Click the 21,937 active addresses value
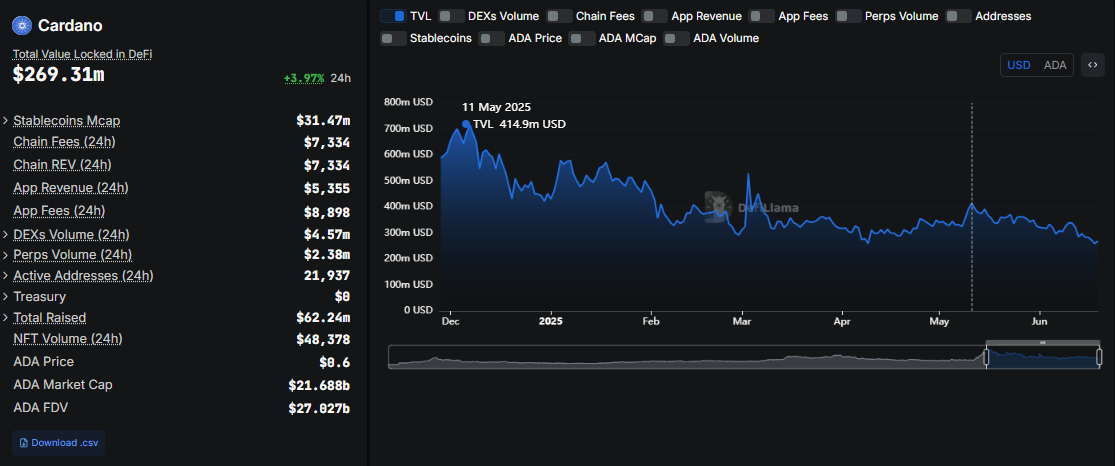The width and height of the screenshot is (1115, 466). 327,275
